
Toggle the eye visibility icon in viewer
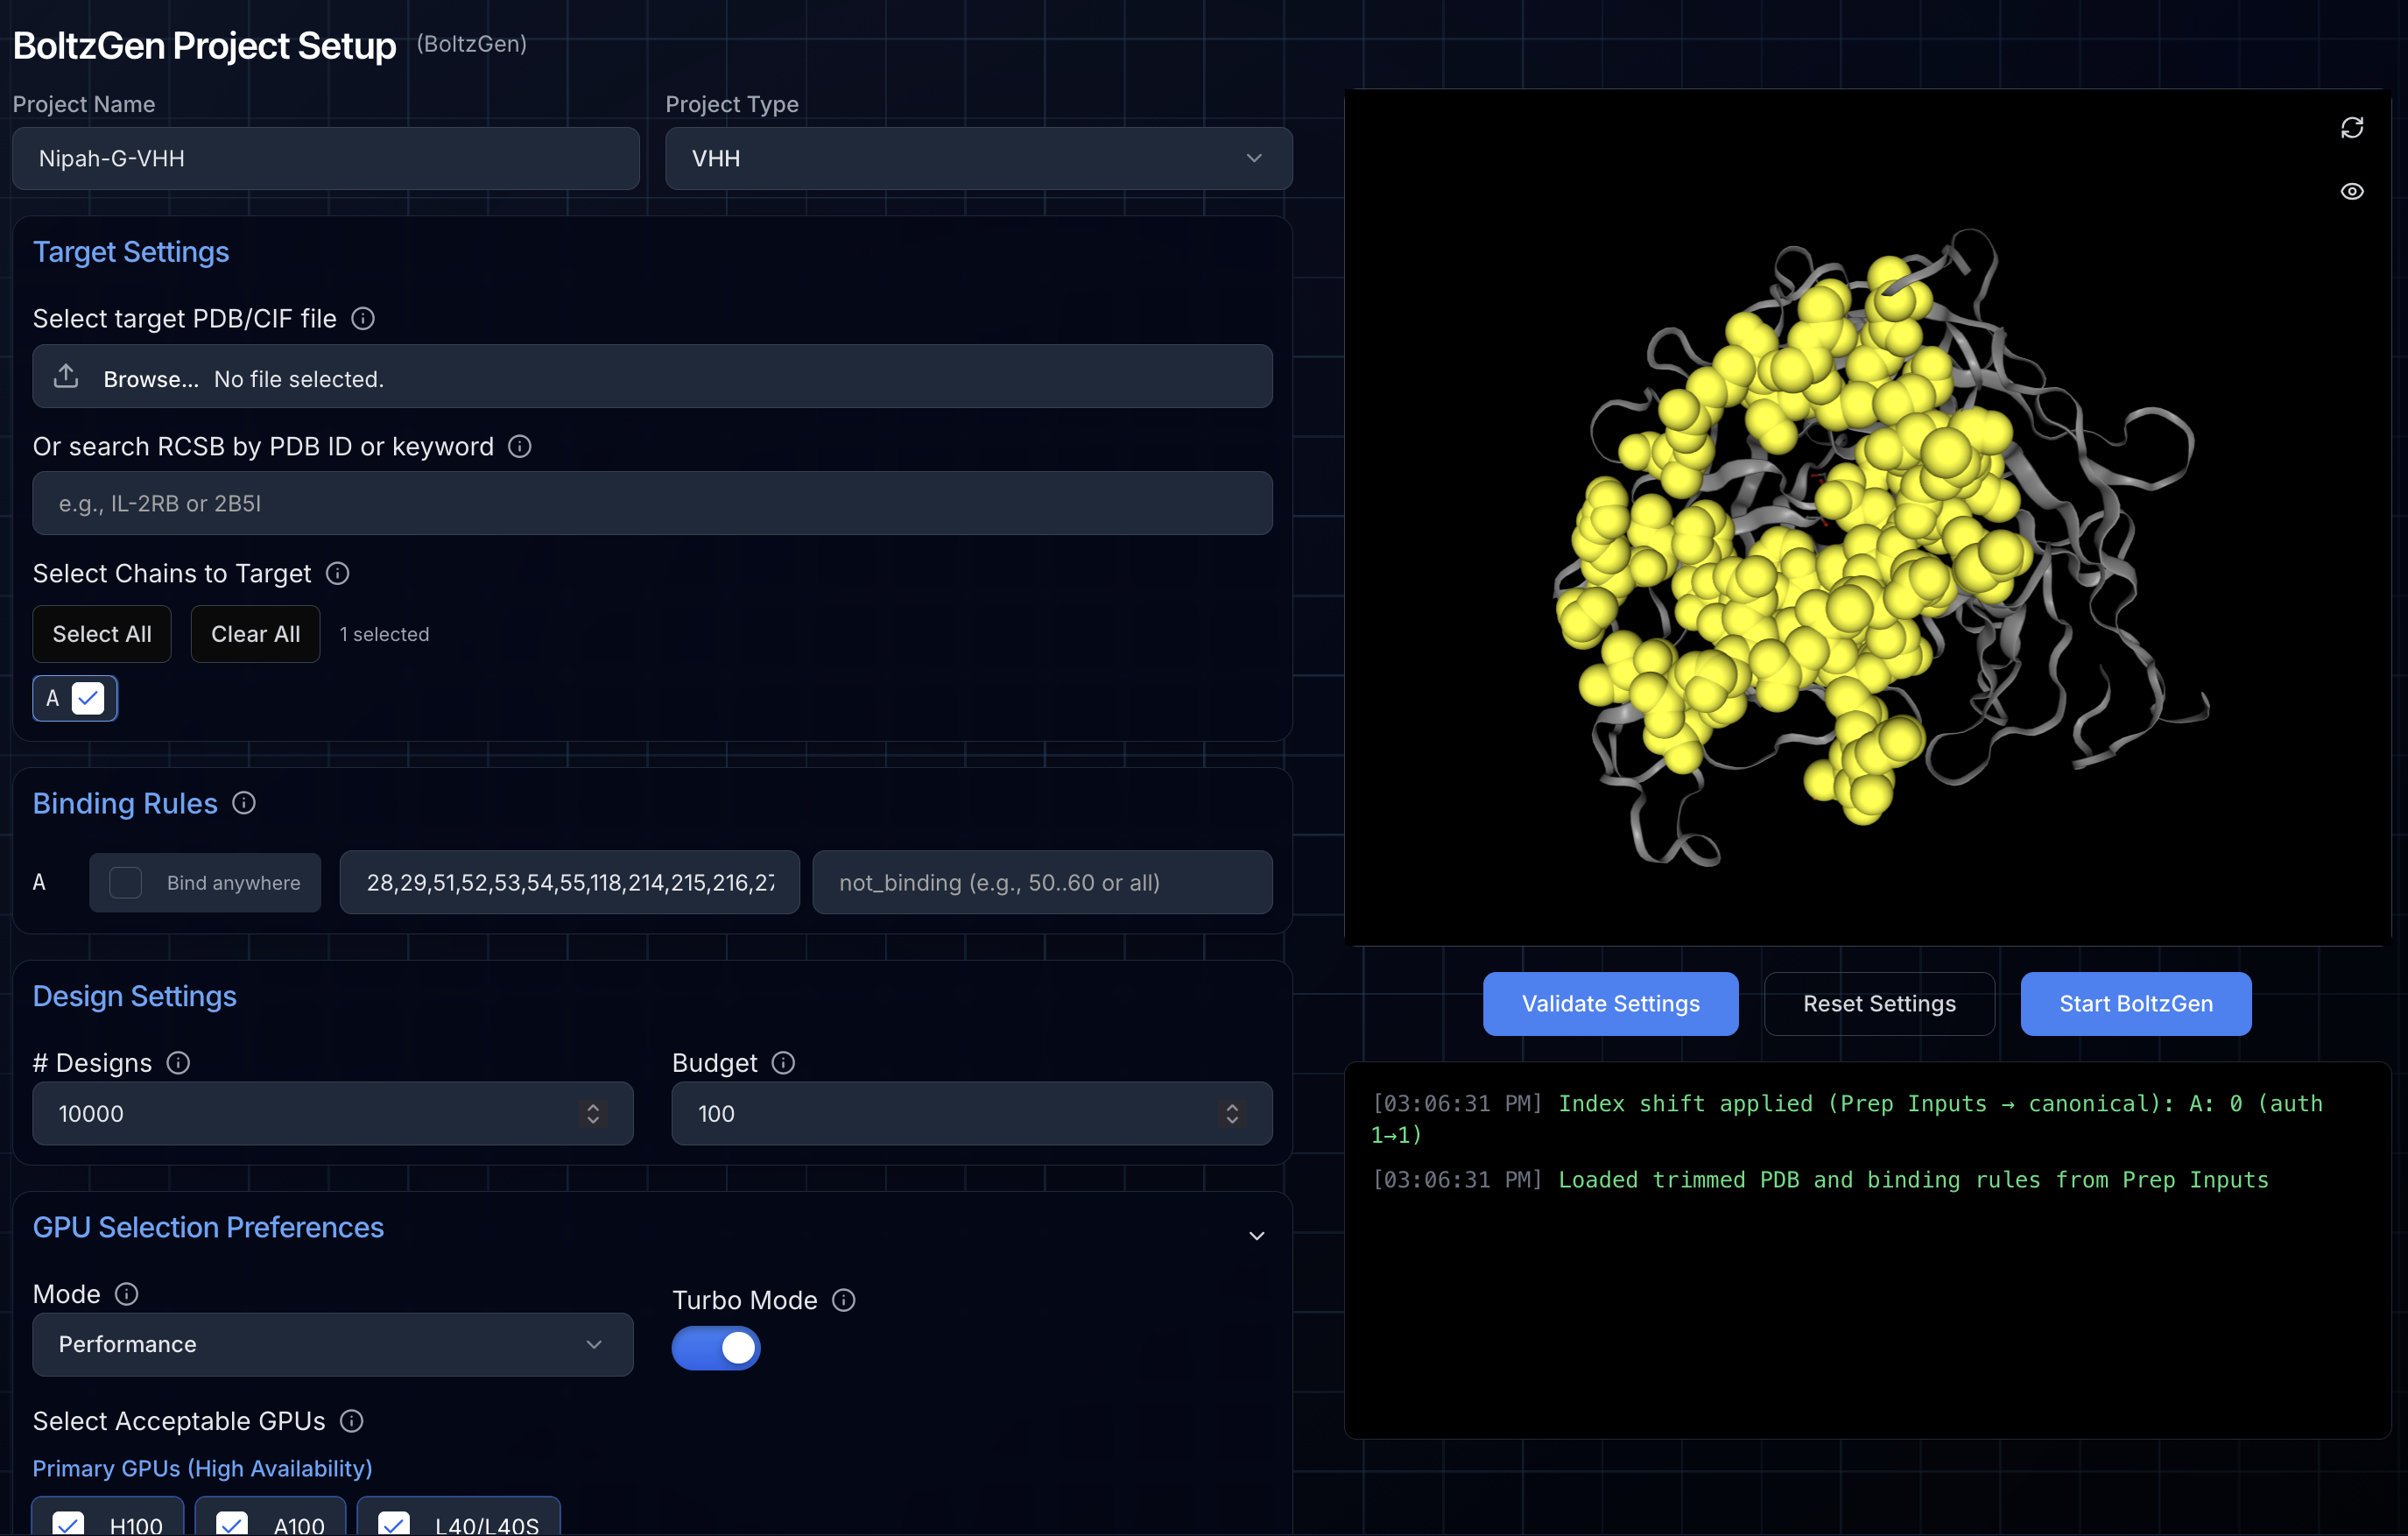[x=2351, y=191]
